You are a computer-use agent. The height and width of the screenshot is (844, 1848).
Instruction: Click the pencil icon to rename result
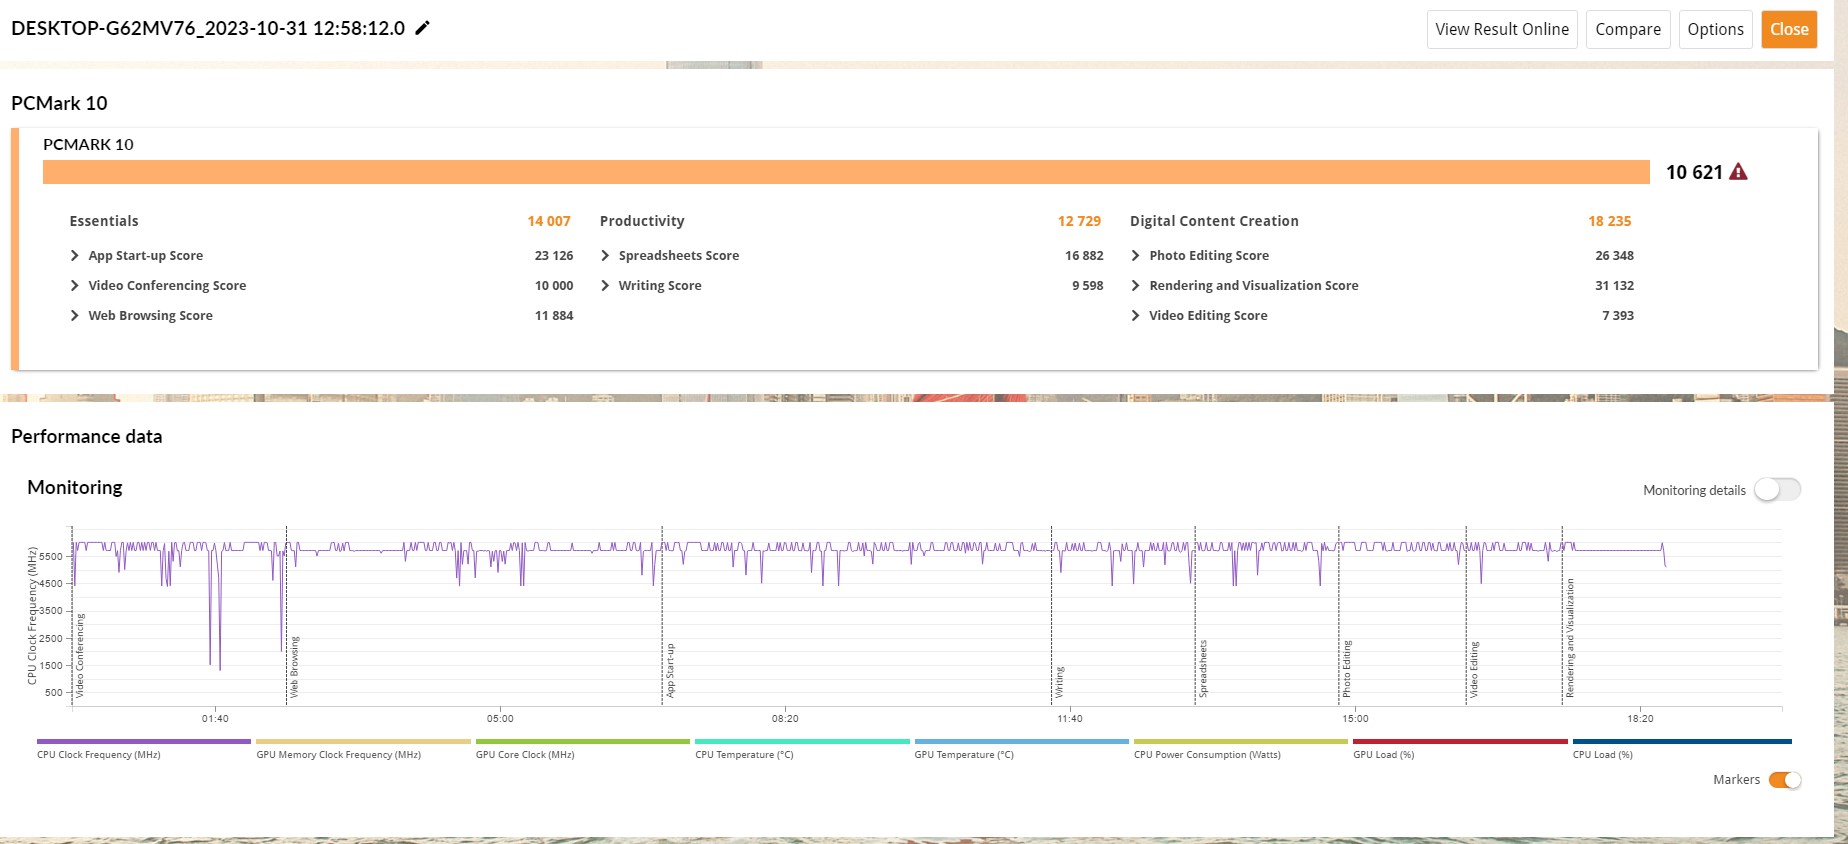[x=423, y=28]
